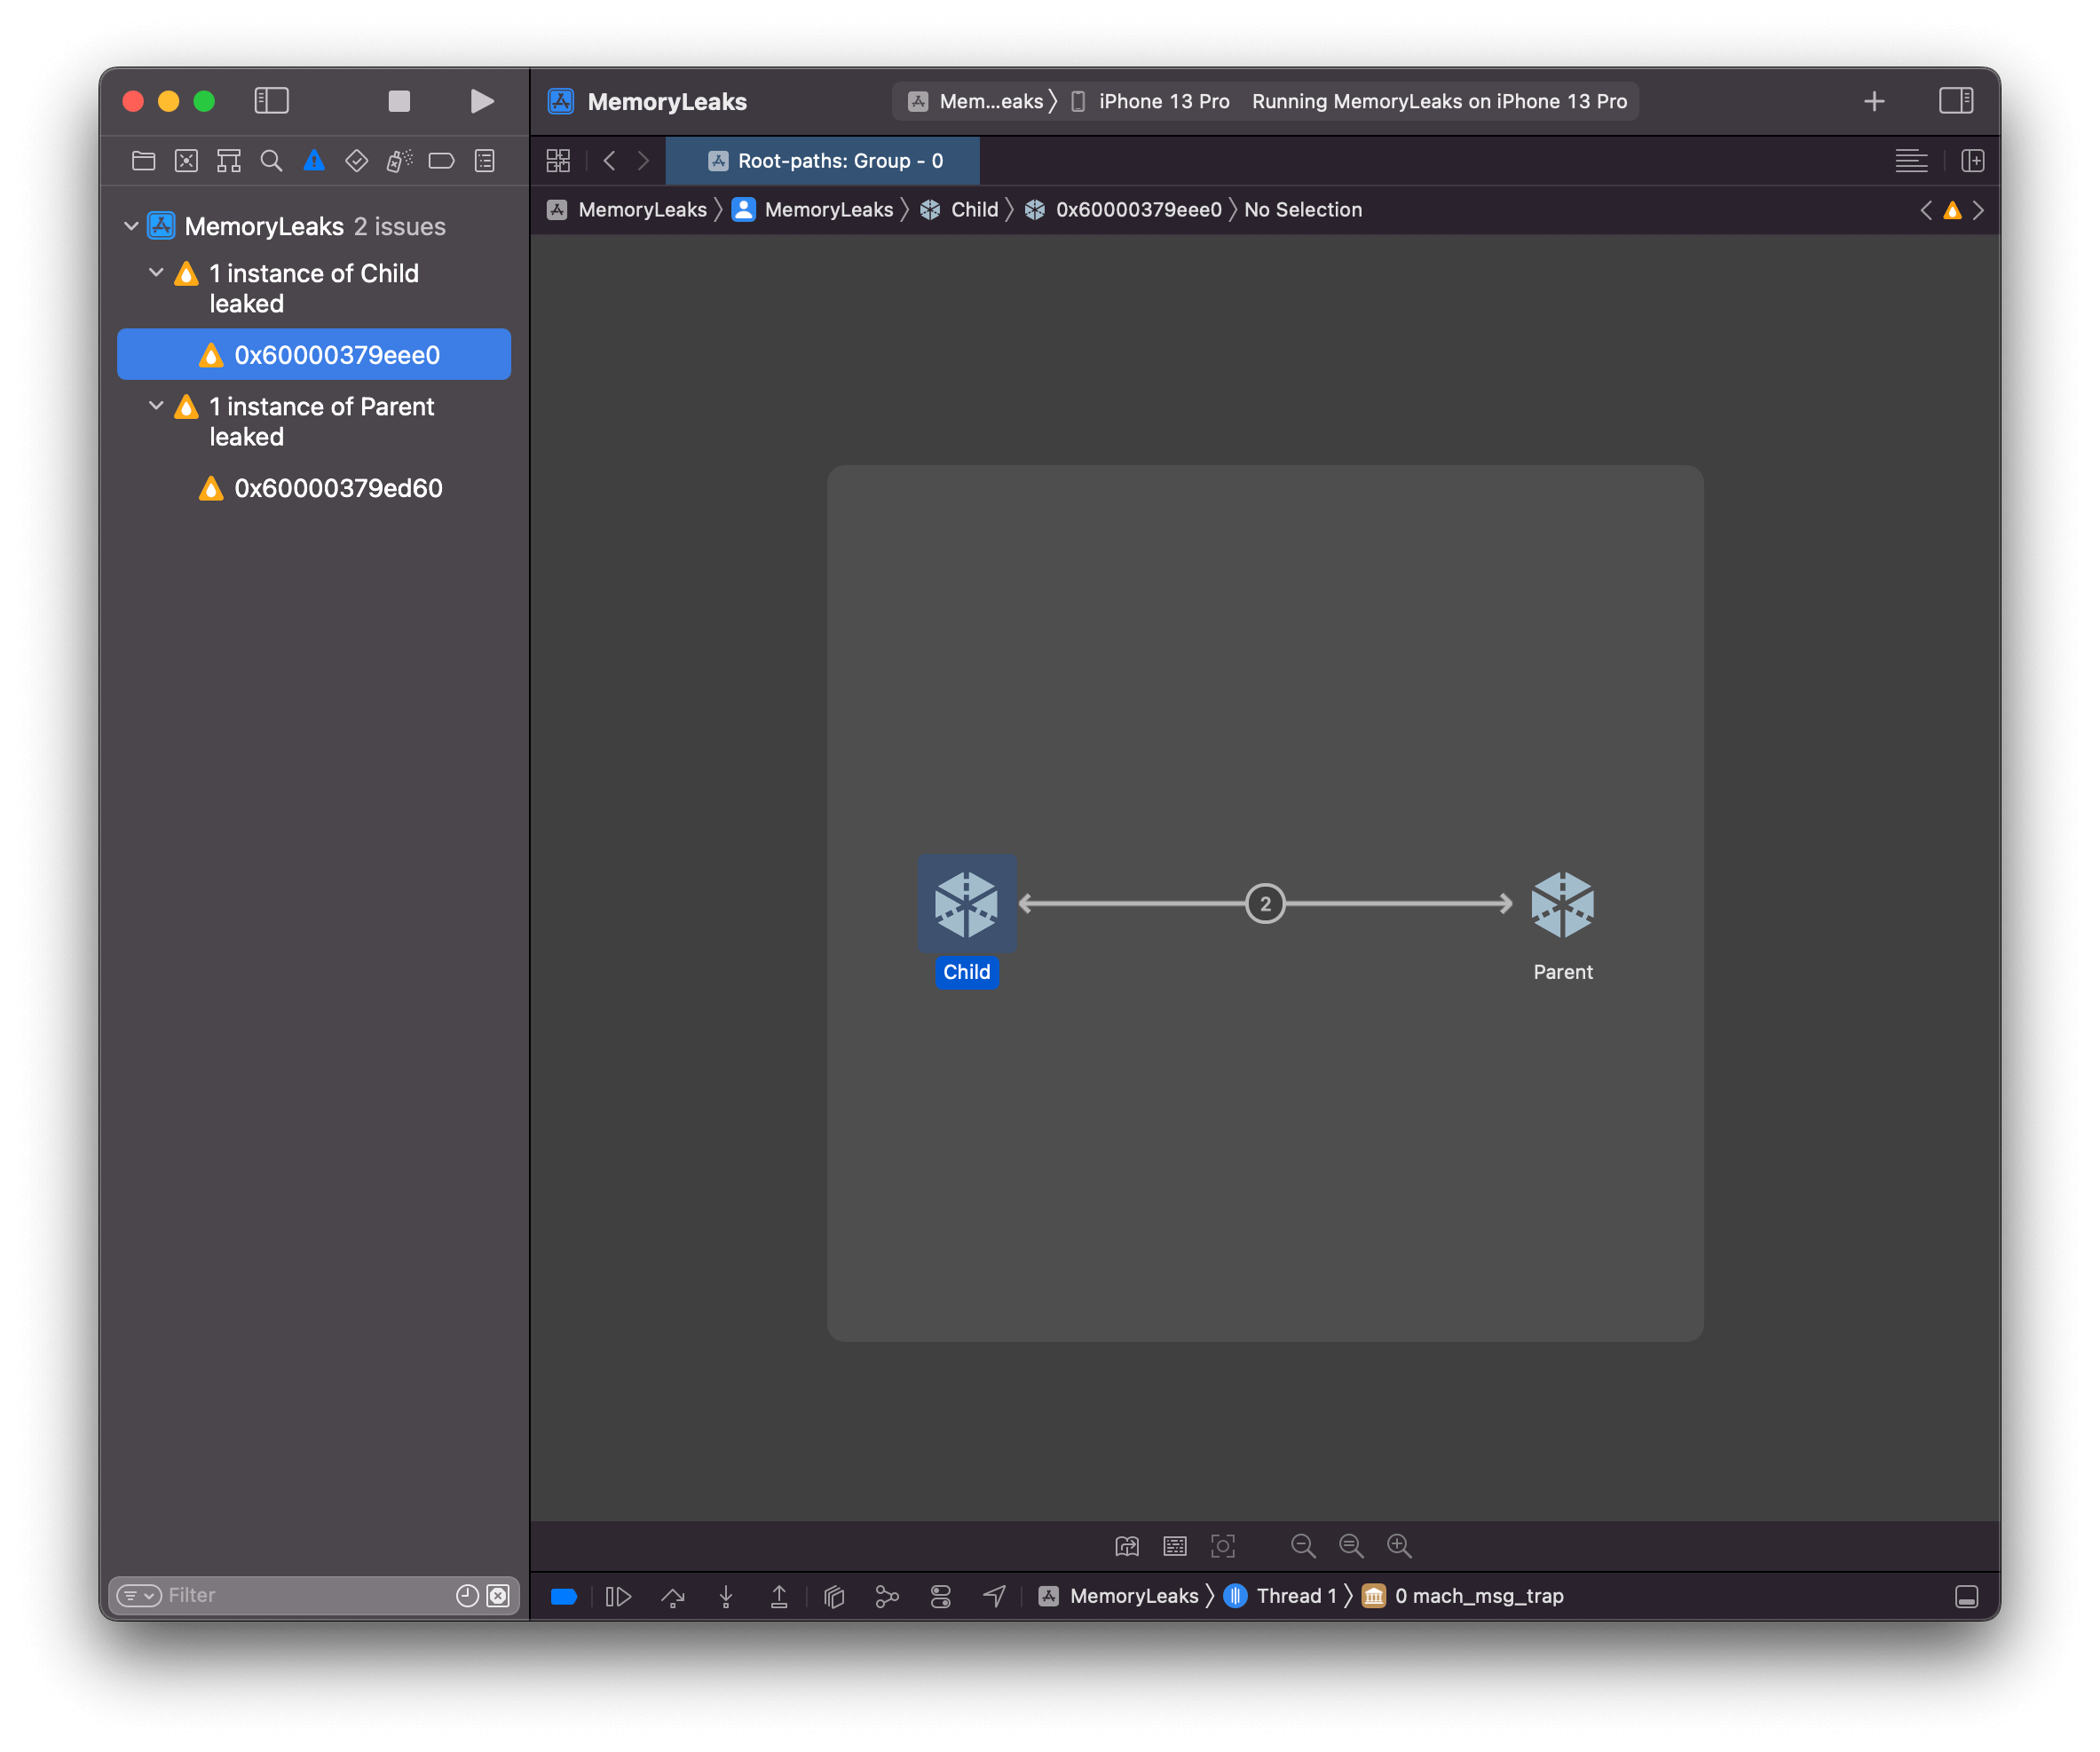The width and height of the screenshot is (2100, 1752).
Task: Stop the running MemoryLeaks app
Action: tap(399, 101)
